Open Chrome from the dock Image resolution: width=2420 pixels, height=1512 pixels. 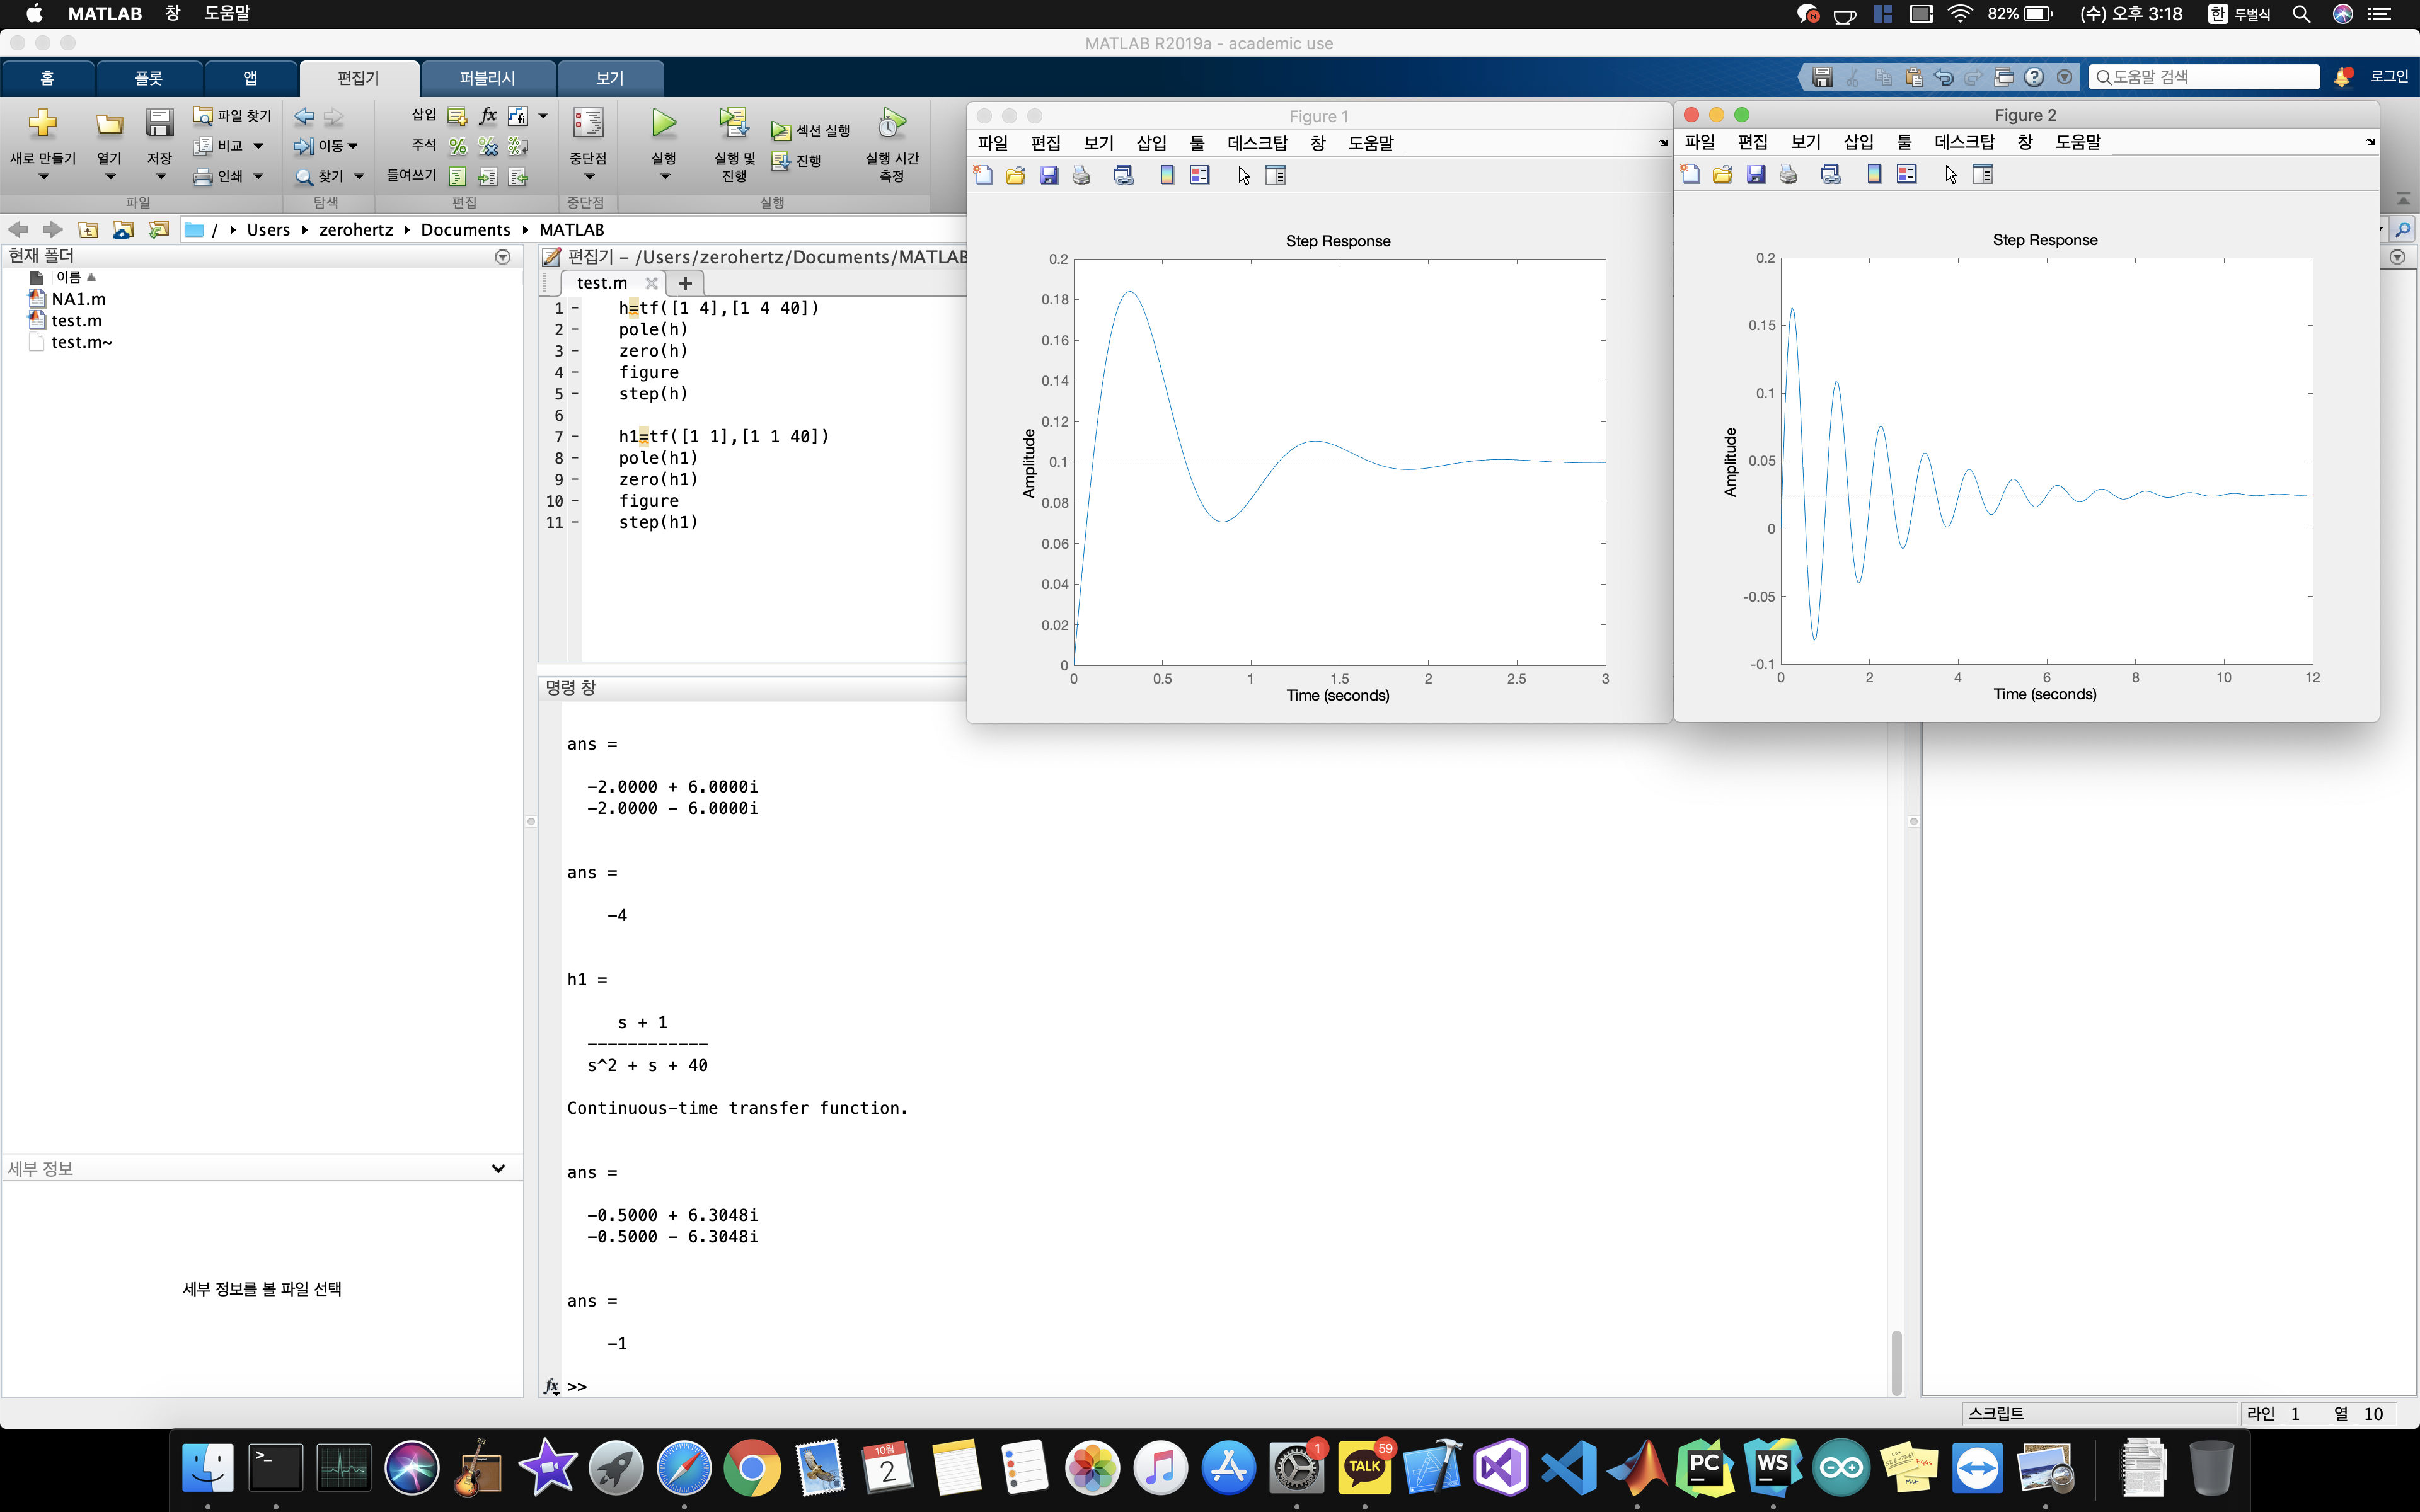coord(751,1468)
